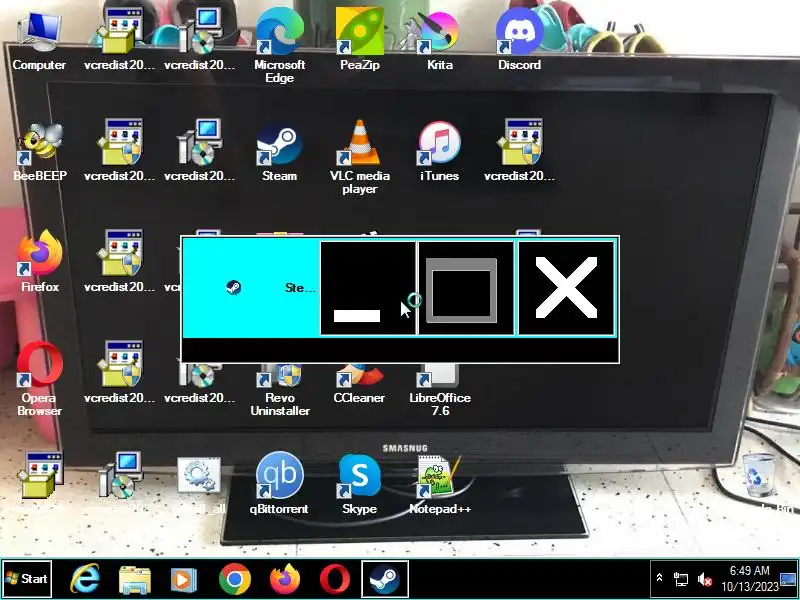Open the Discord shortcut

(x=519, y=40)
